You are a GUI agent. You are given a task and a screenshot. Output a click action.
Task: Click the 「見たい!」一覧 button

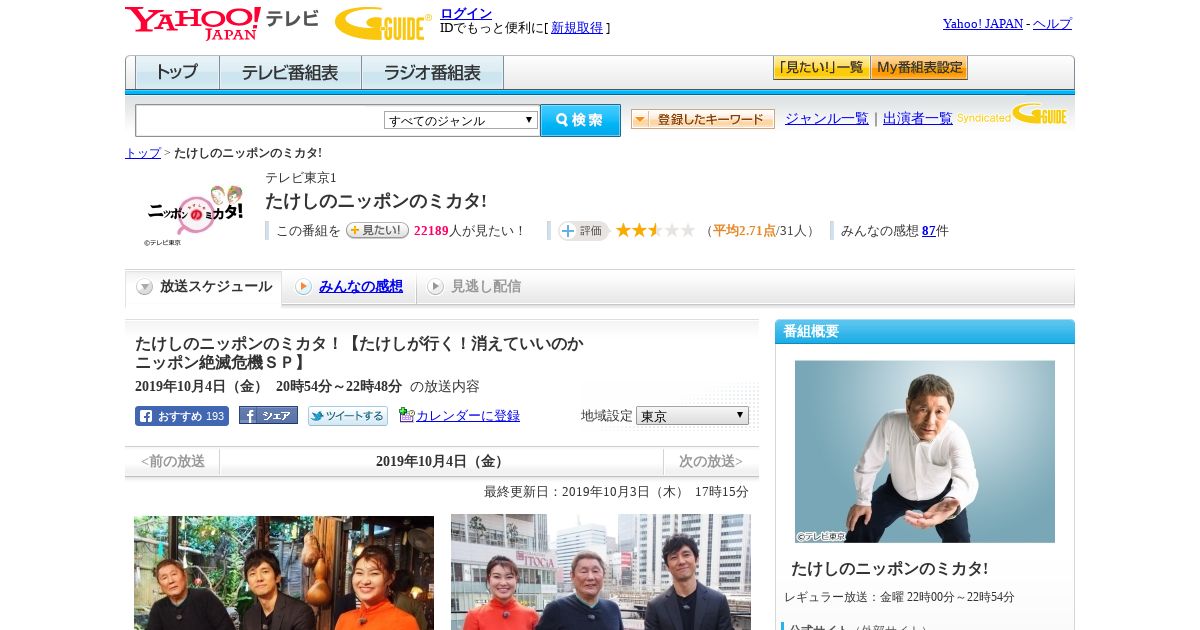(821, 68)
